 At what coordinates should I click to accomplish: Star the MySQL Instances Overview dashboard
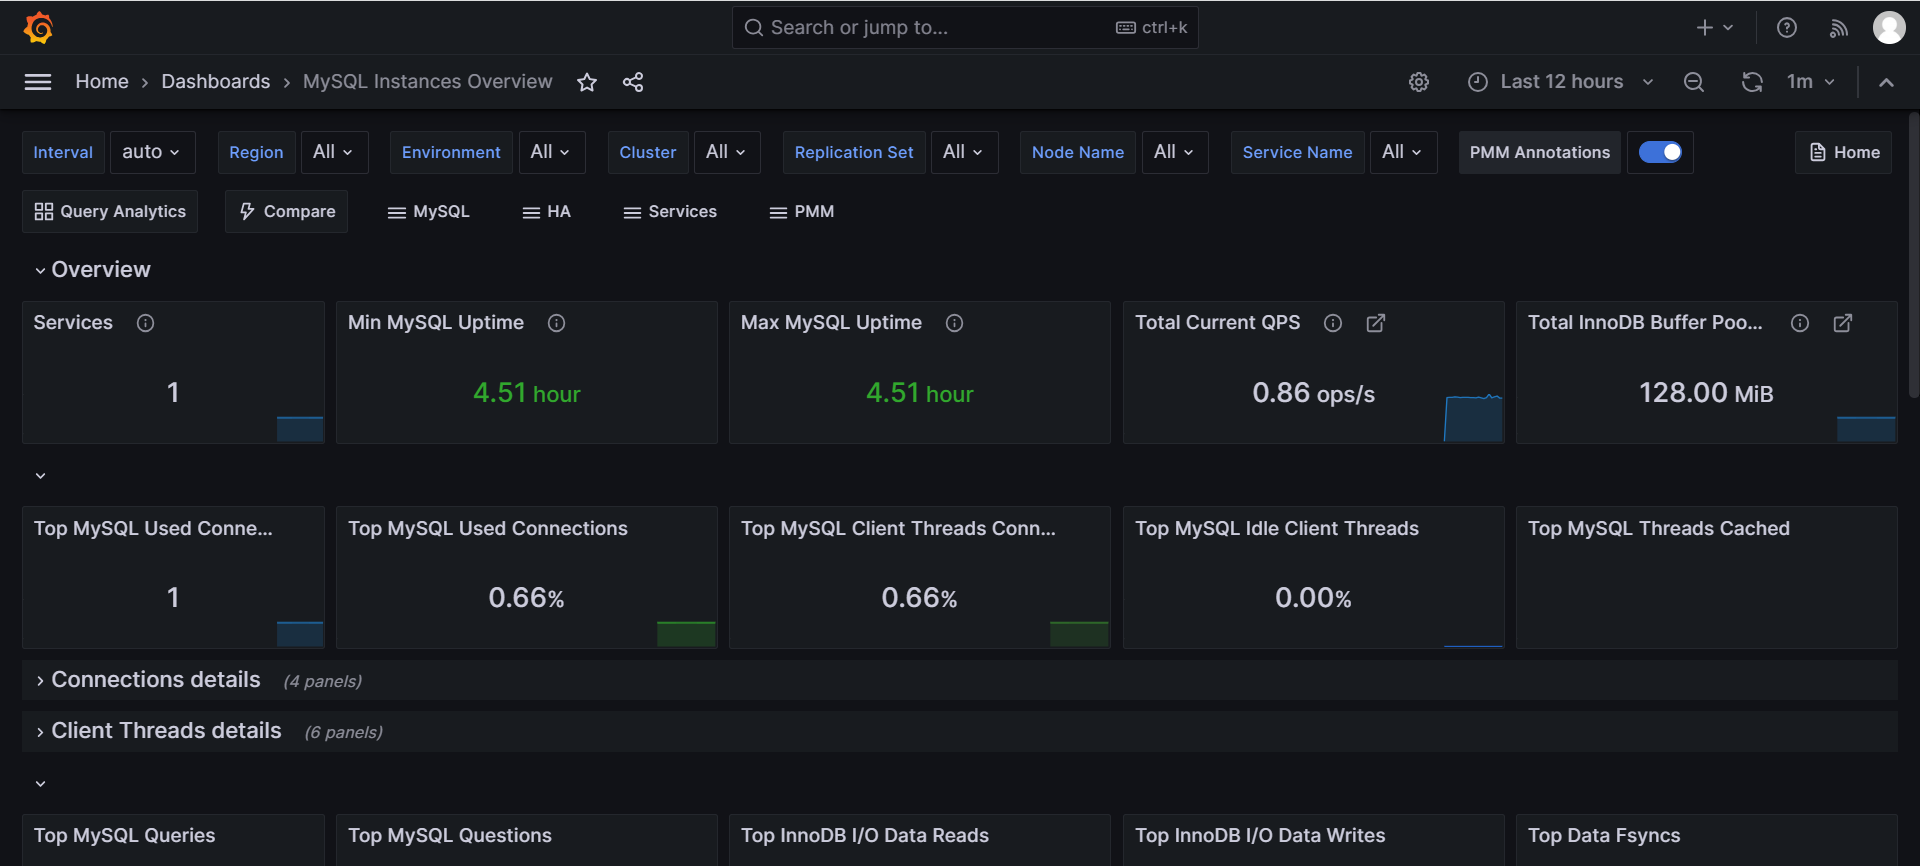[587, 82]
